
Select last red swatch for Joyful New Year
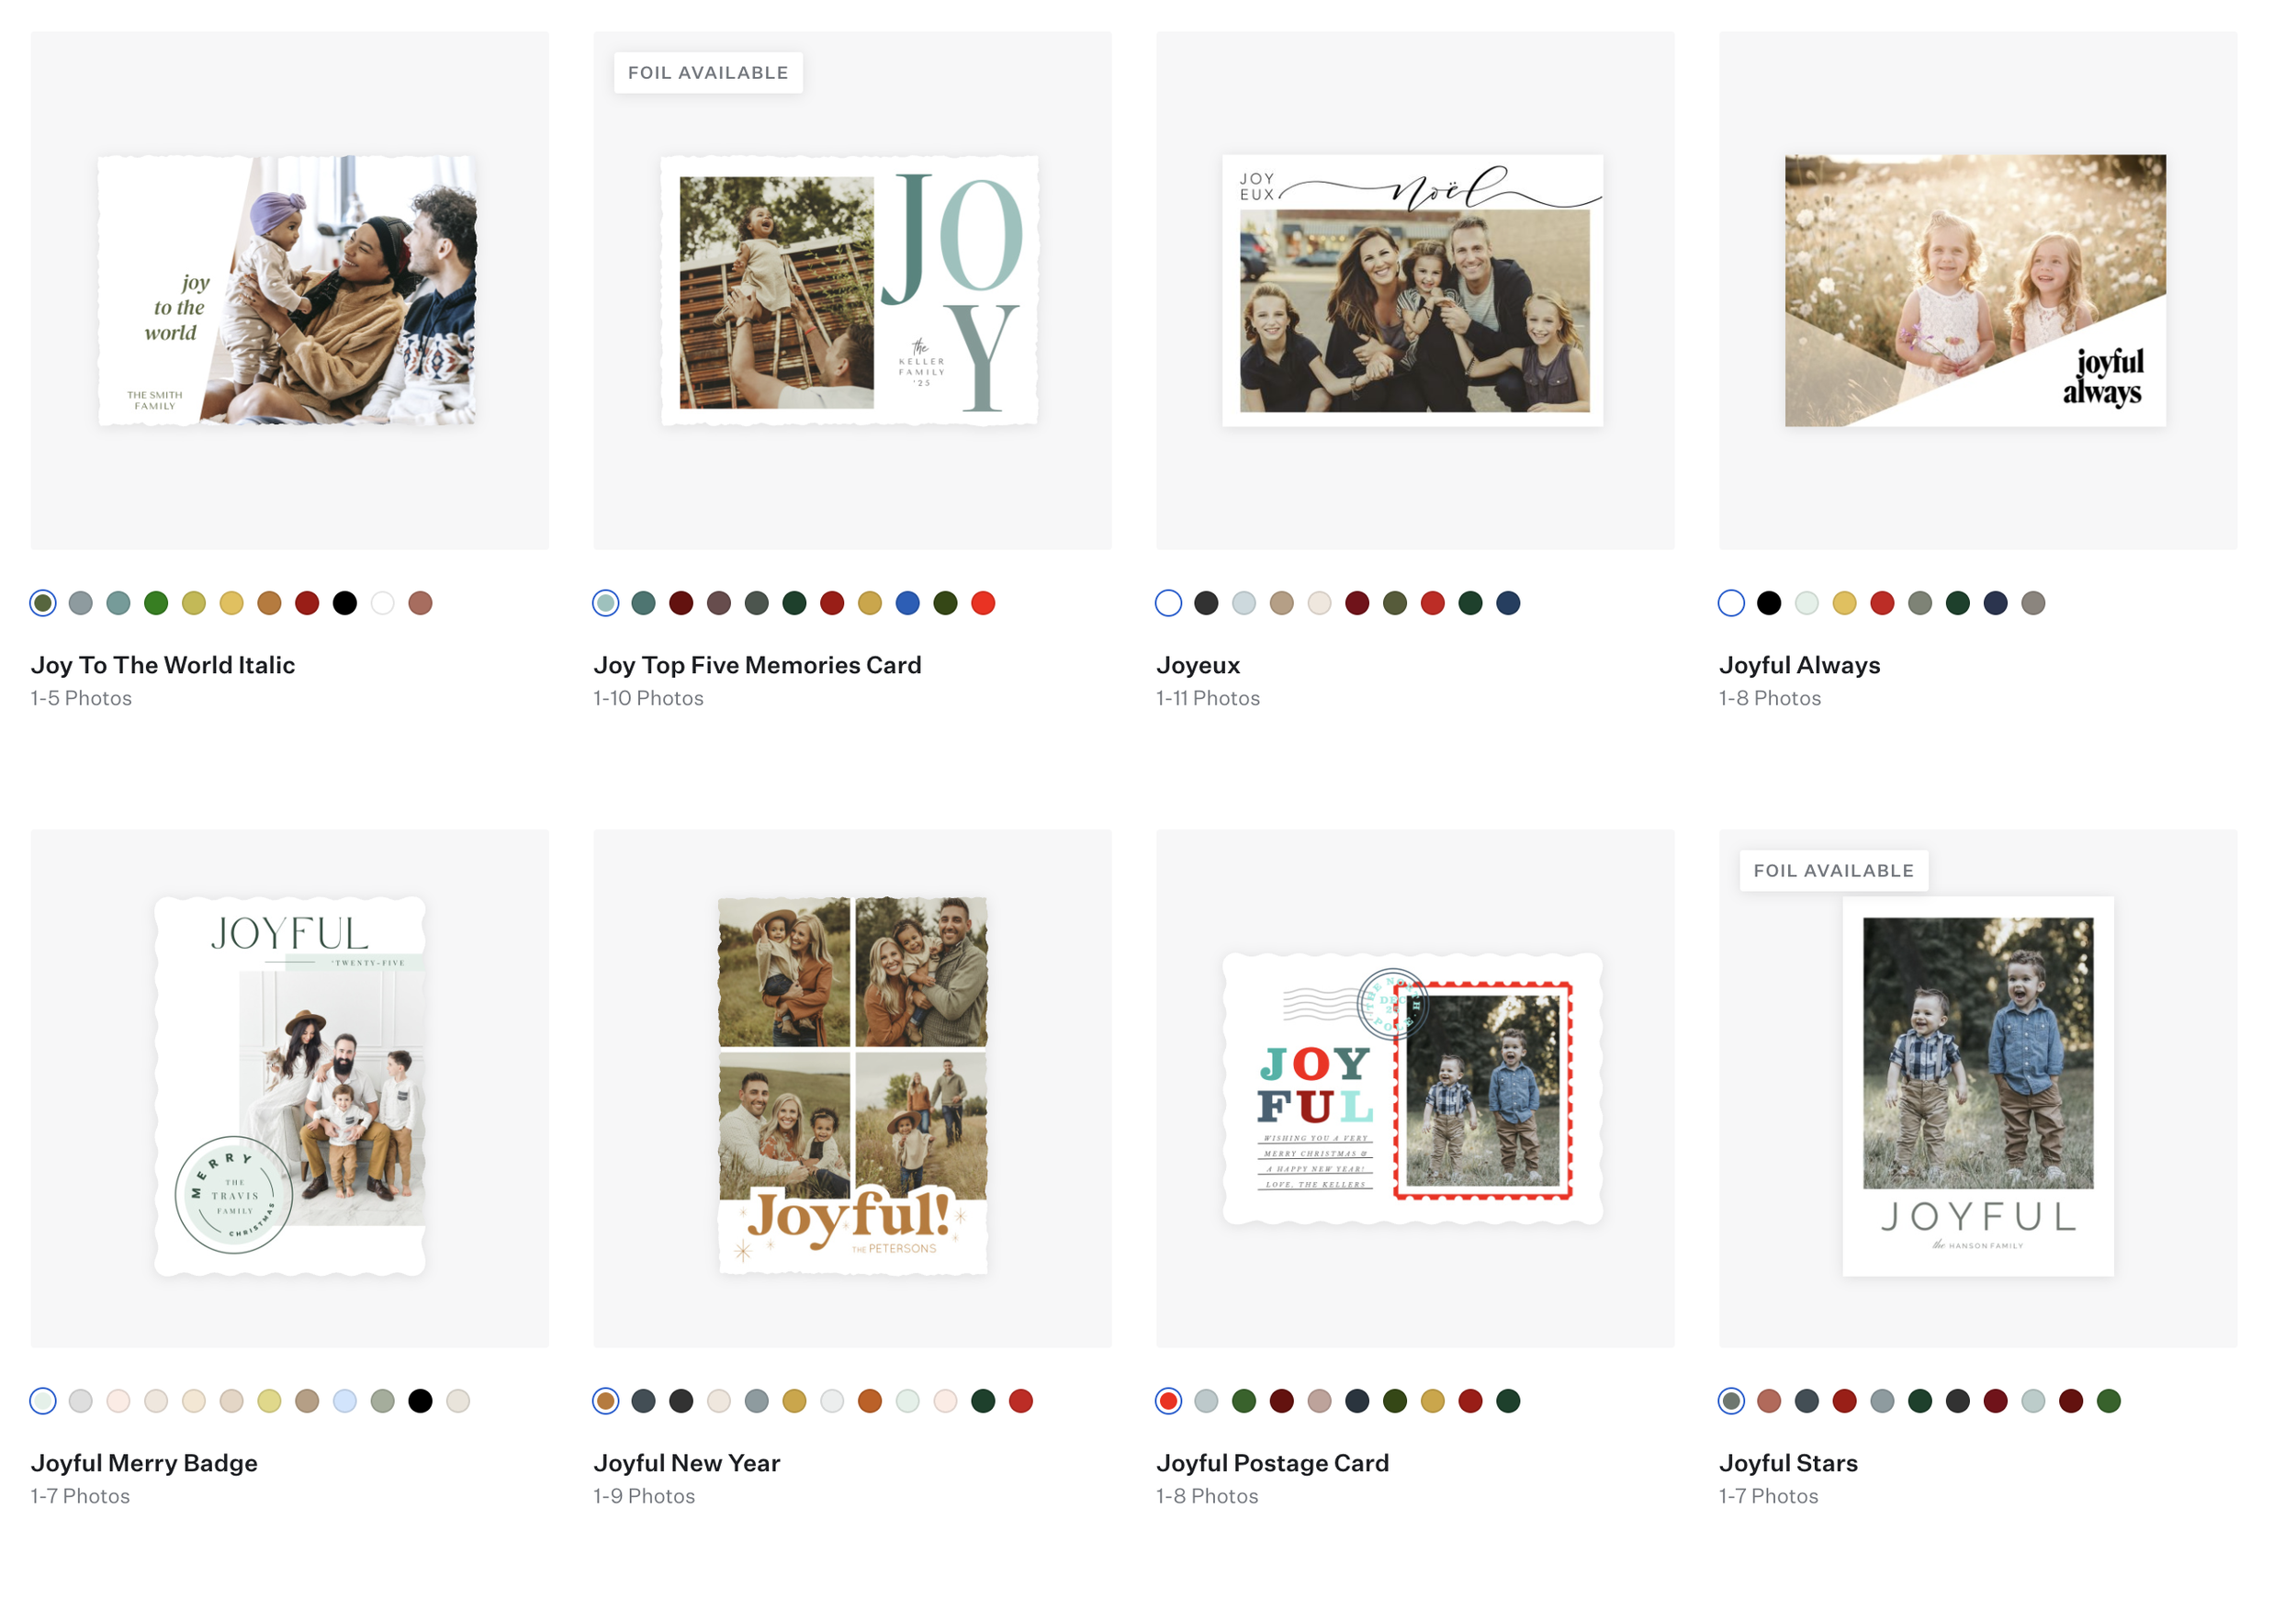(1021, 1401)
